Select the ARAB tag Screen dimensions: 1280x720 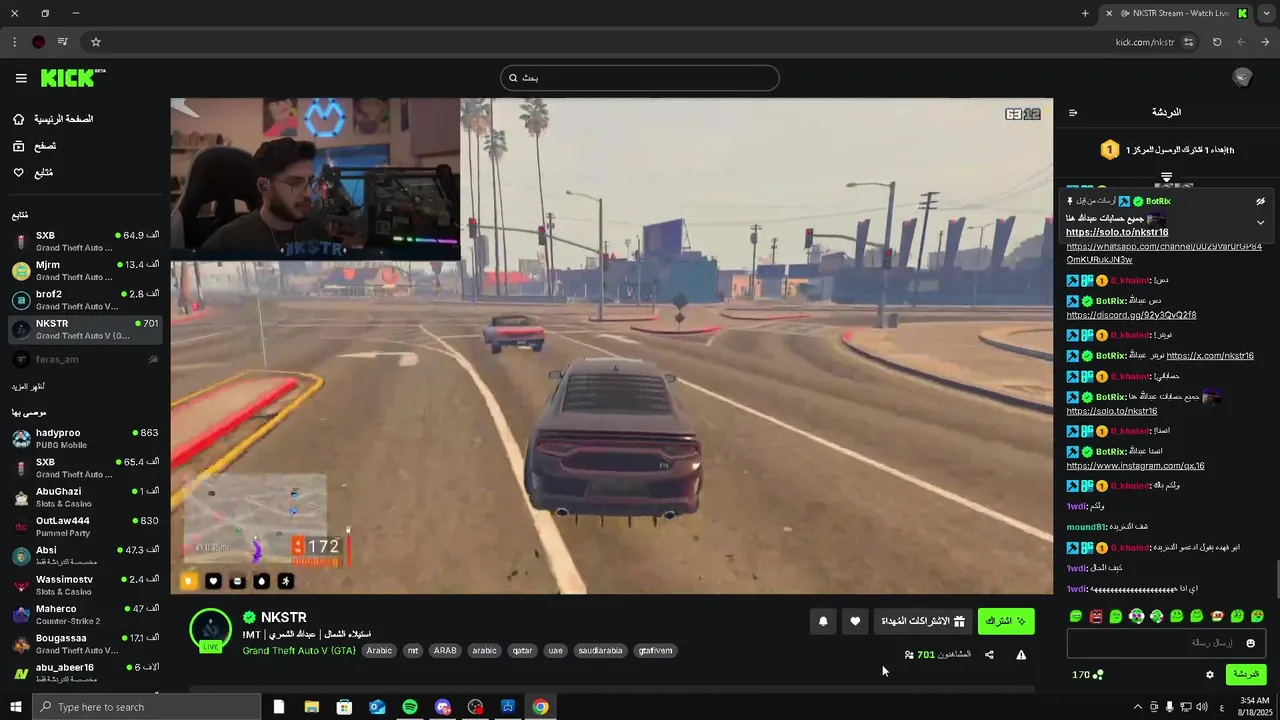pyautogui.click(x=445, y=650)
